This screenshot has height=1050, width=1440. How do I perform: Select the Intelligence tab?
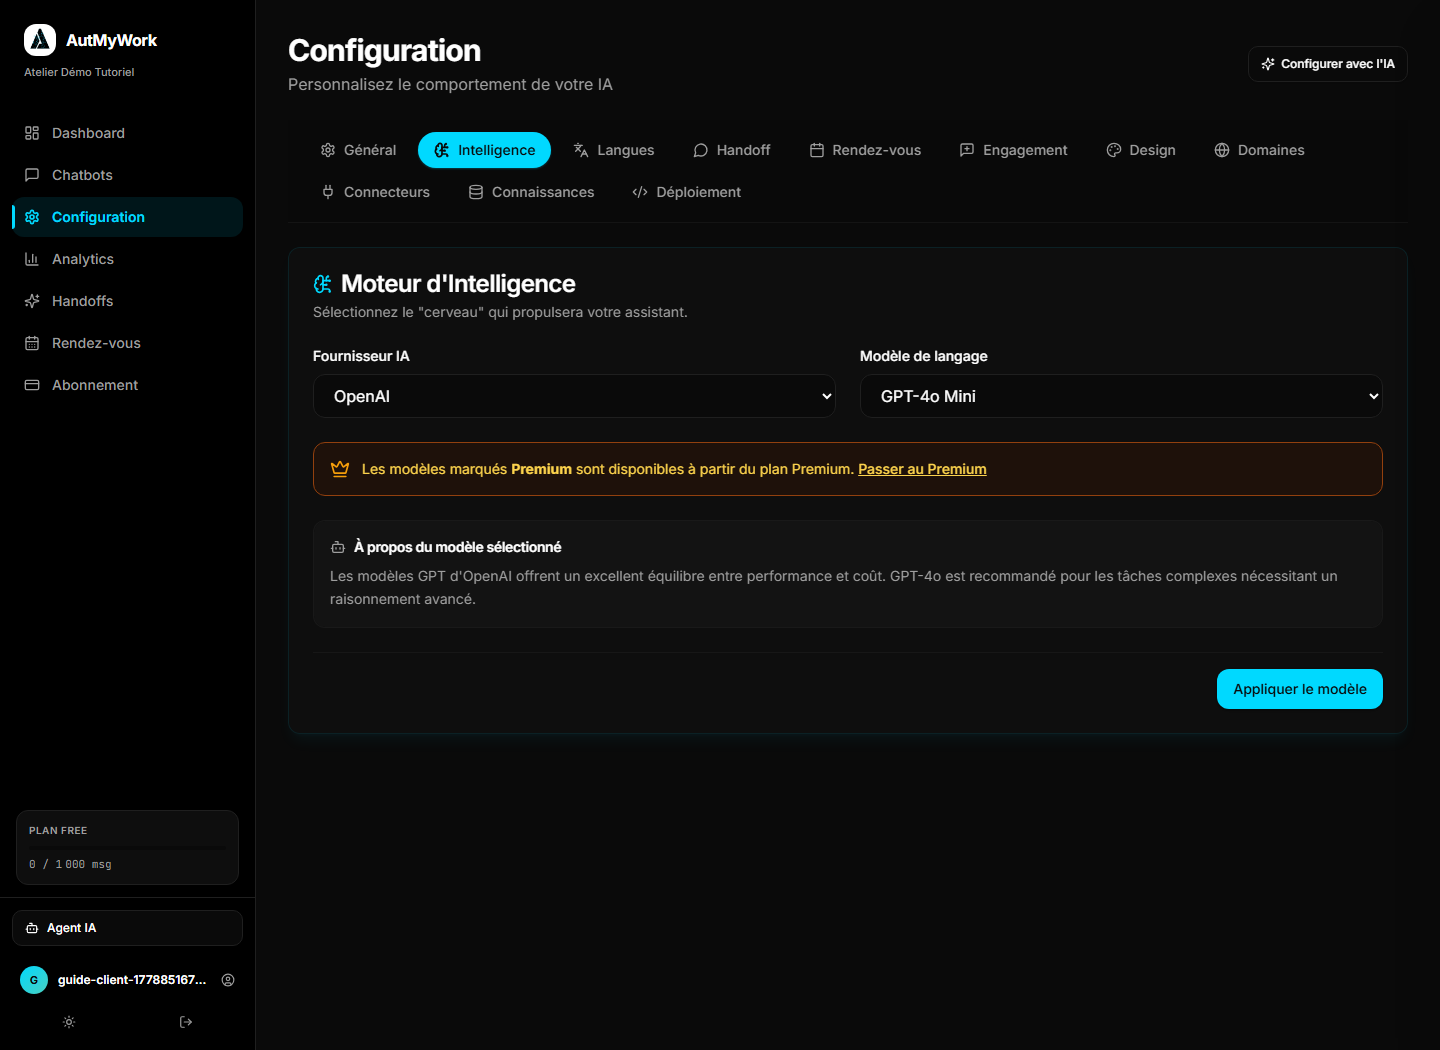click(x=484, y=150)
